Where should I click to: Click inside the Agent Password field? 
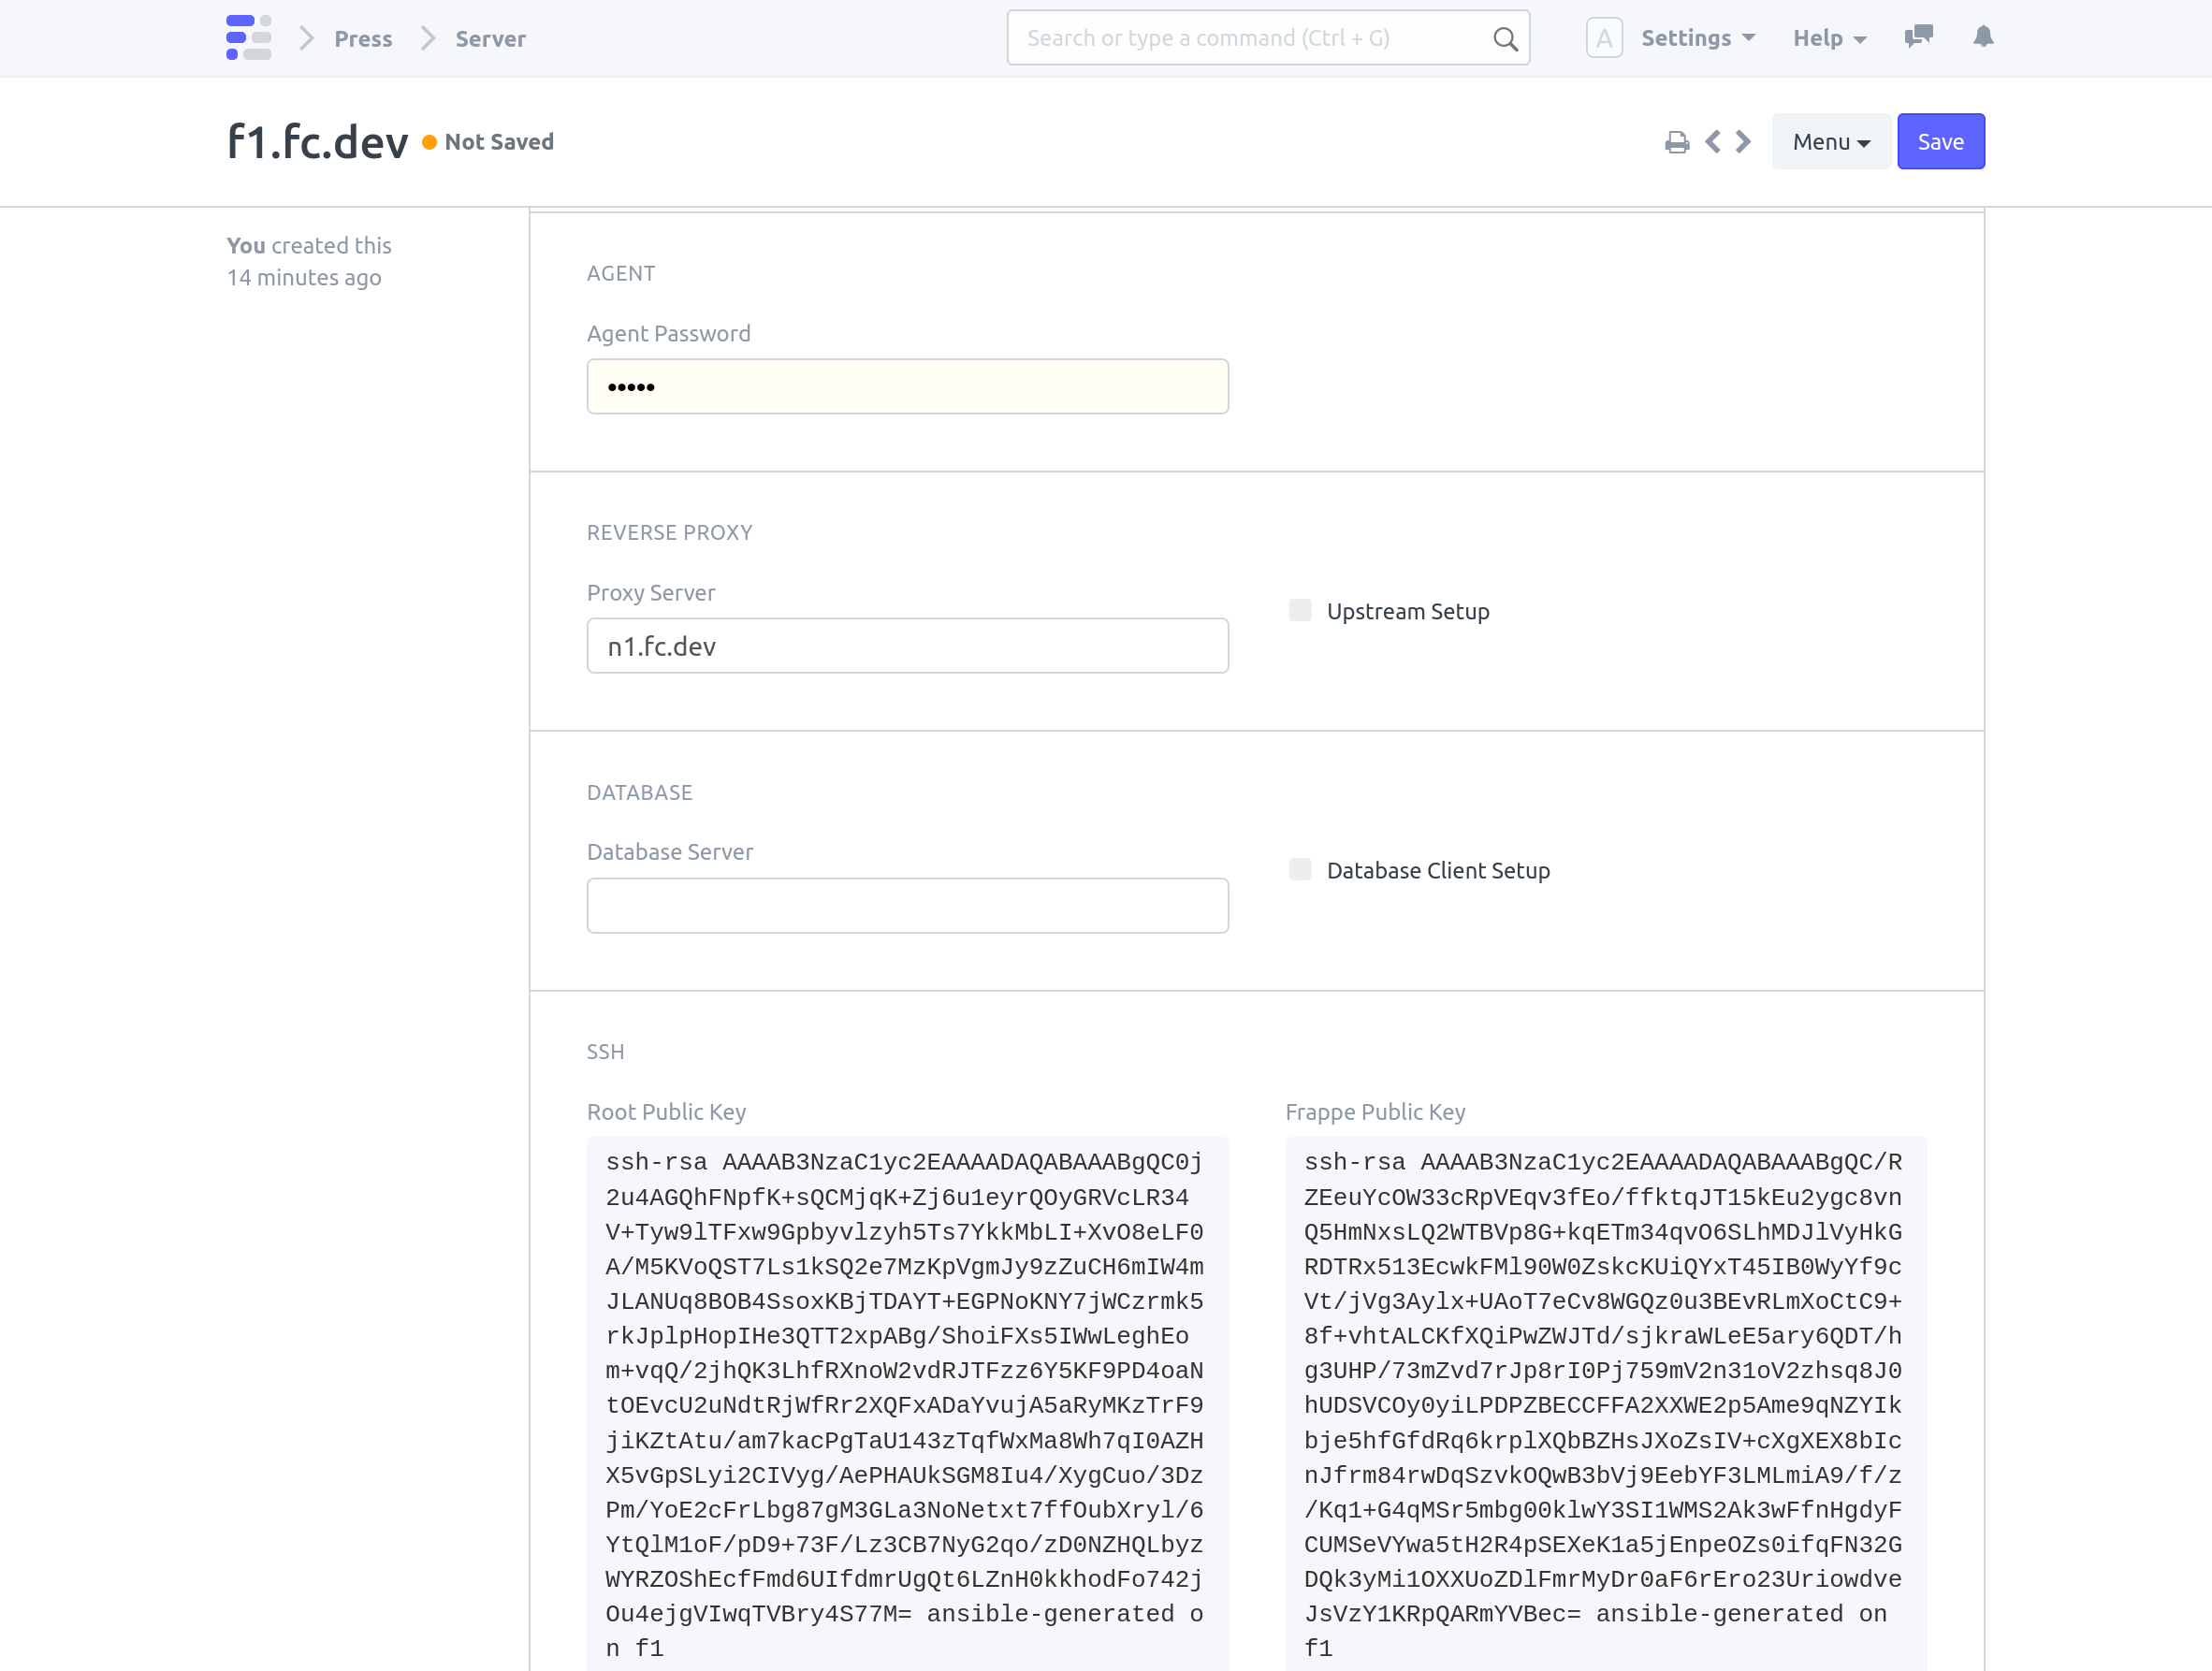pos(906,386)
